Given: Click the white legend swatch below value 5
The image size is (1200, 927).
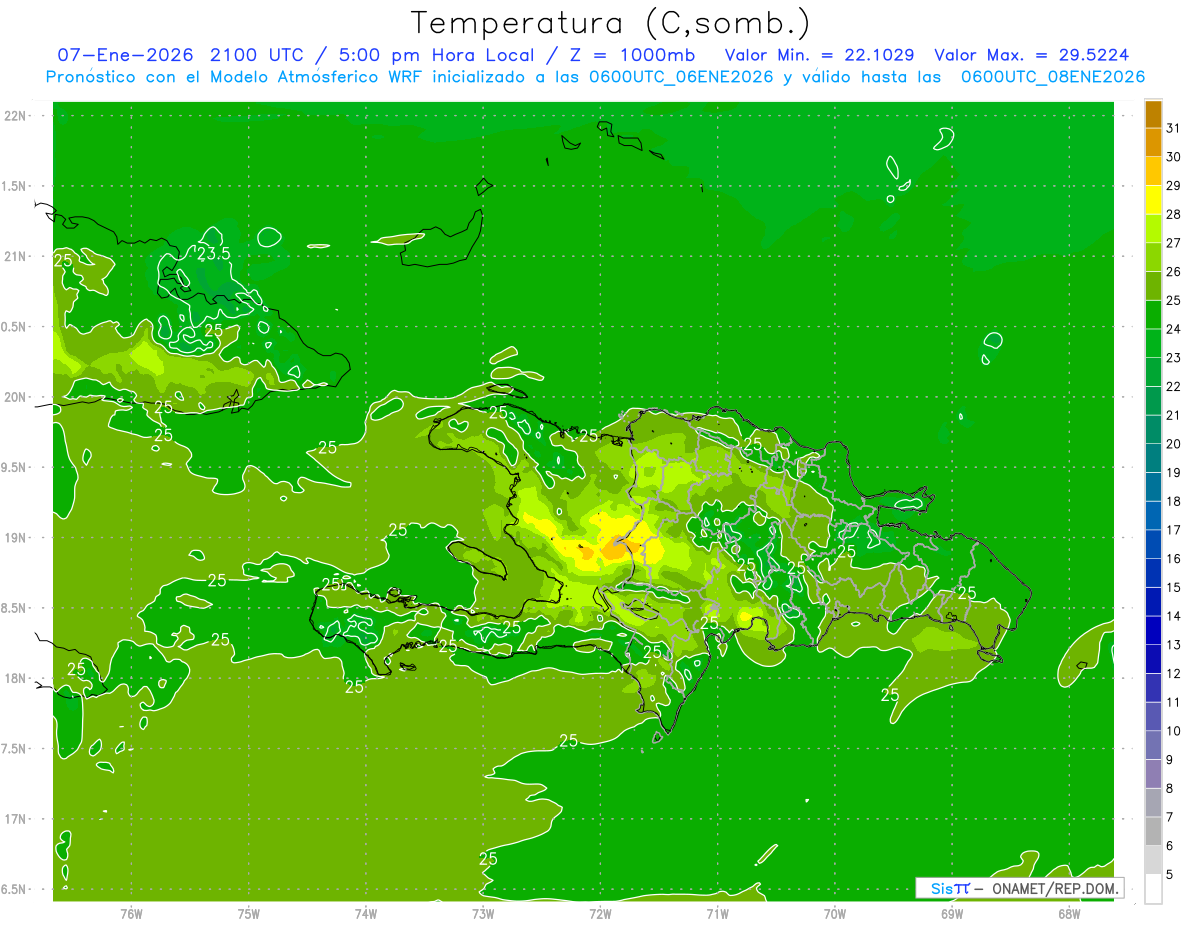Looking at the screenshot, I should (1153, 889).
